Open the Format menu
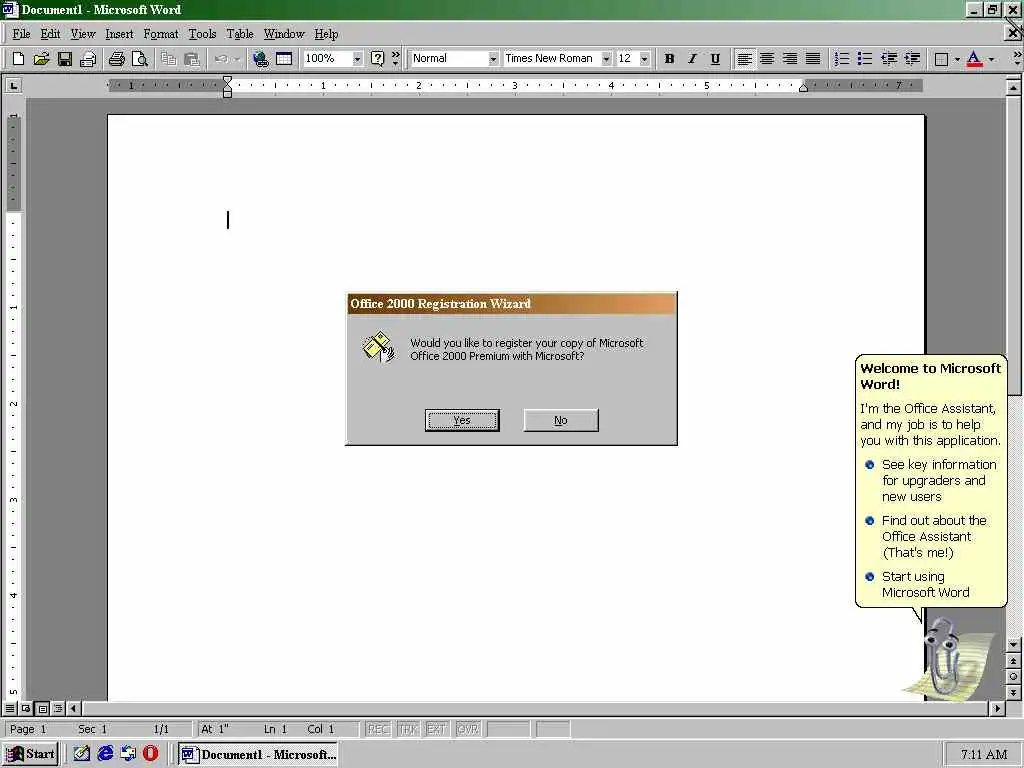The width and height of the screenshot is (1024, 768). (161, 34)
